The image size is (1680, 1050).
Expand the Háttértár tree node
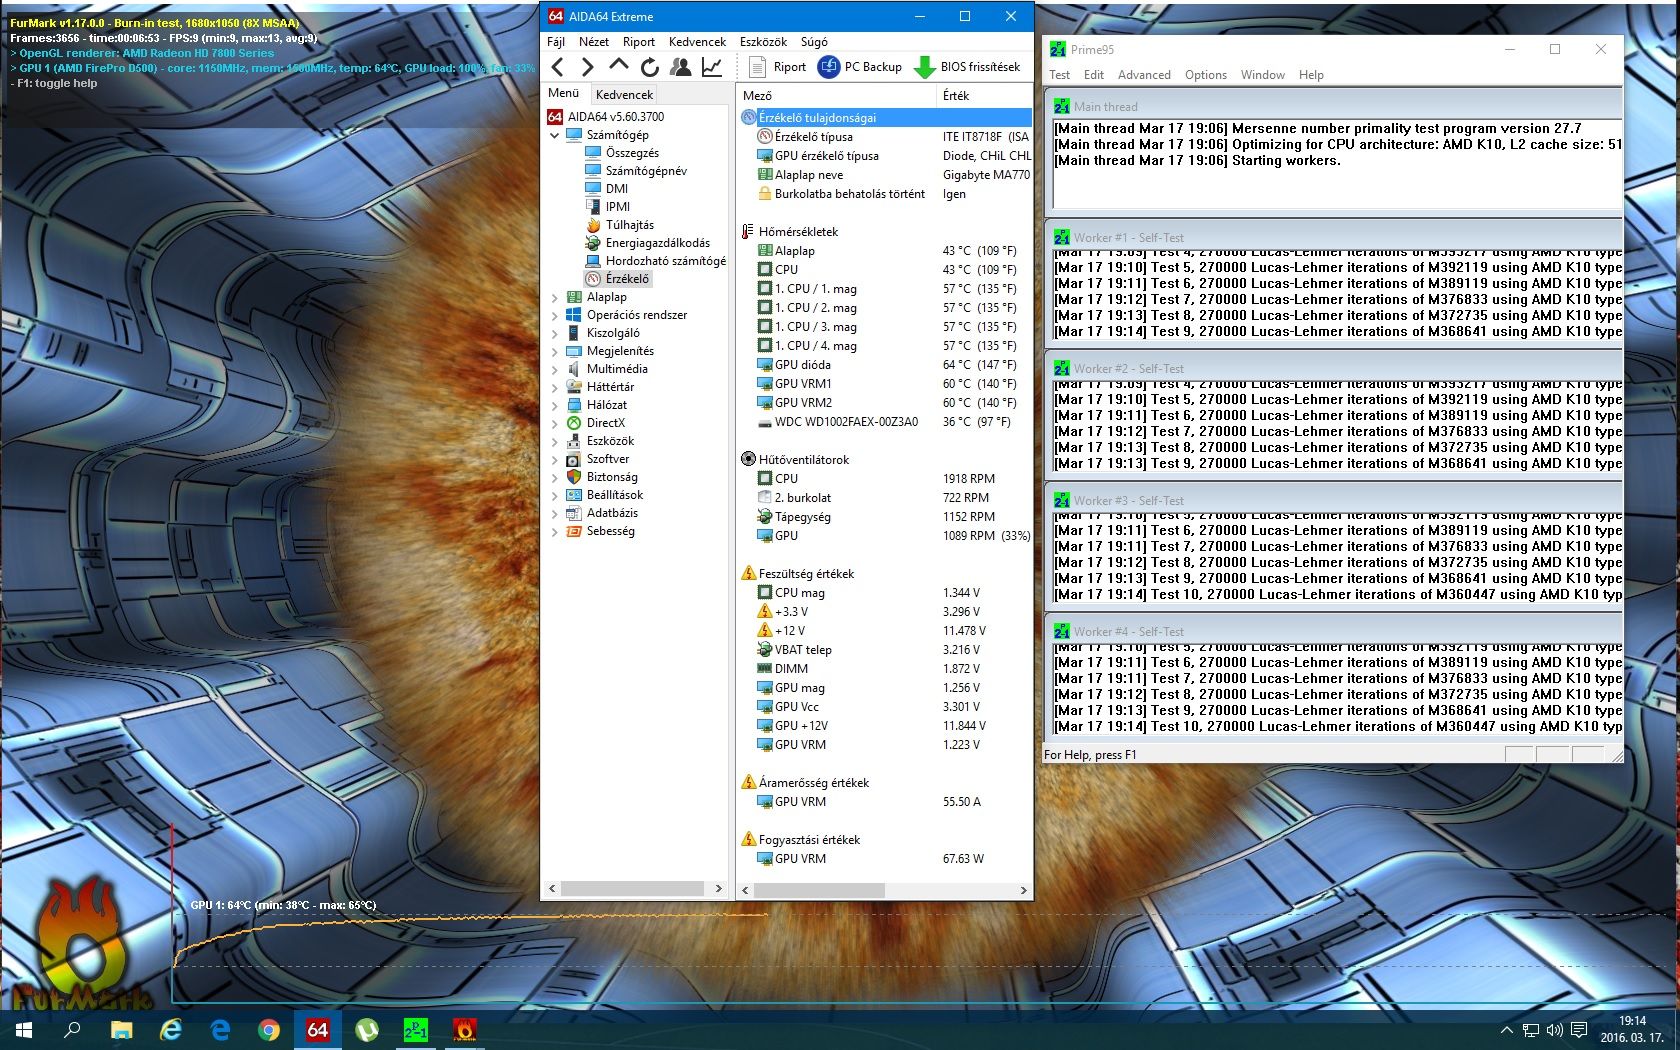tap(555, 387)
